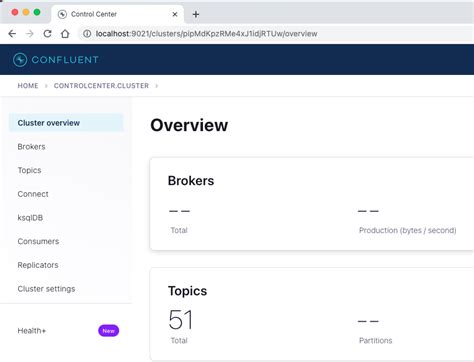Image resolution: width=474 pixels, height=362 pixels.
Task: Open Brokers in the sidebar
Action: (x=31, y=147)
